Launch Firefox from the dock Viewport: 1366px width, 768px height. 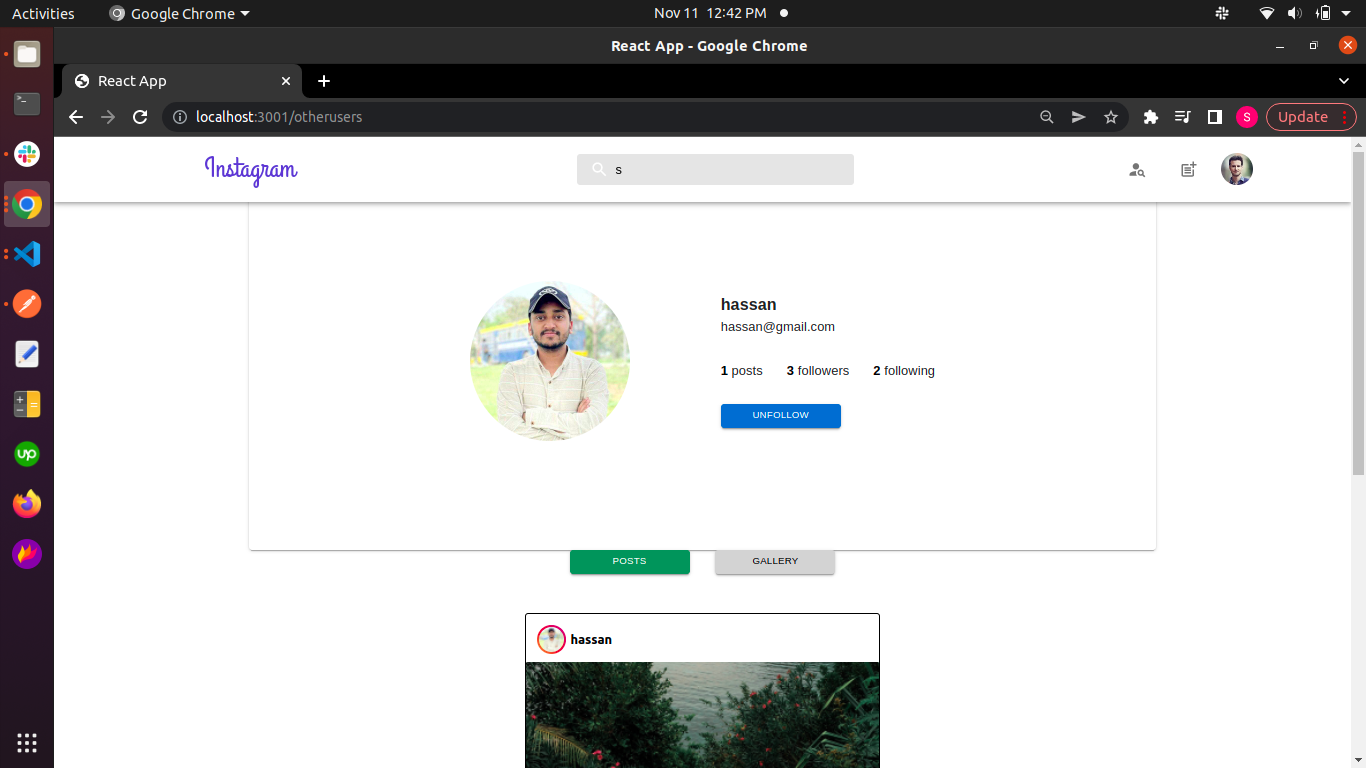pyautogui.click(x=26, y=504)
